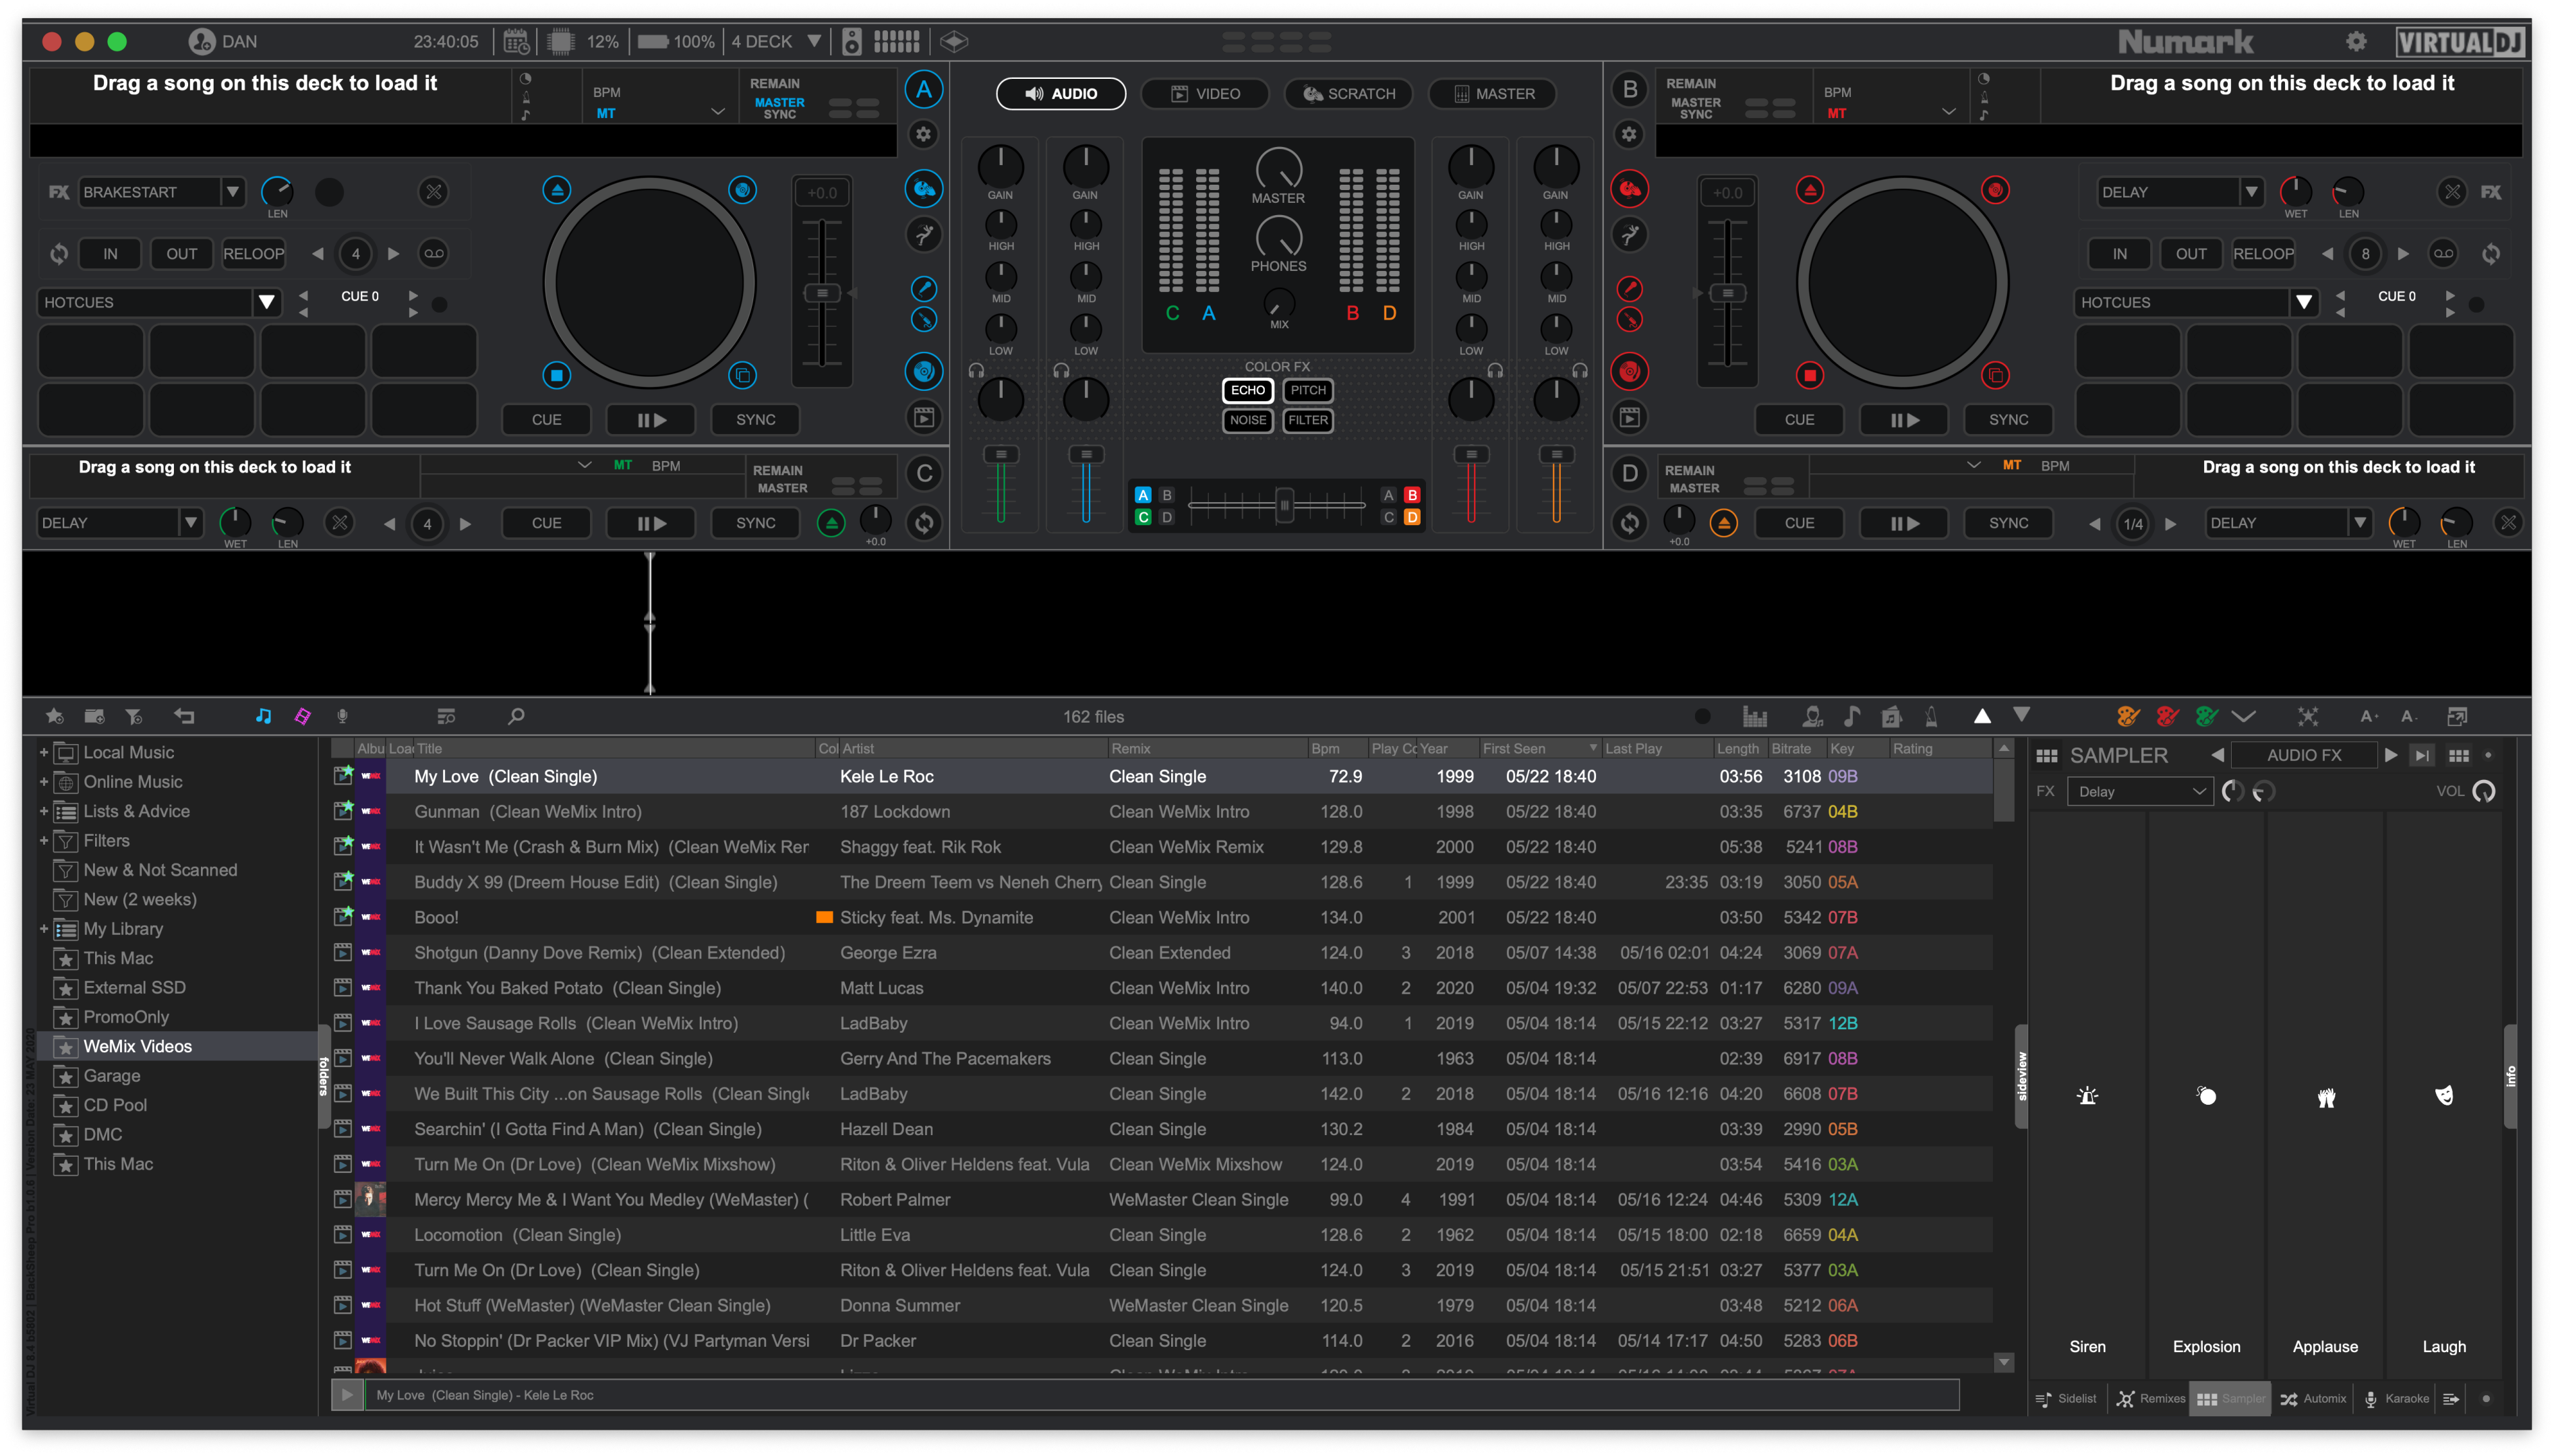The width and height of the screenshot is (2554, 1456).
Task: Enable the ECHO color FX
Action: tap(1247, 390)
